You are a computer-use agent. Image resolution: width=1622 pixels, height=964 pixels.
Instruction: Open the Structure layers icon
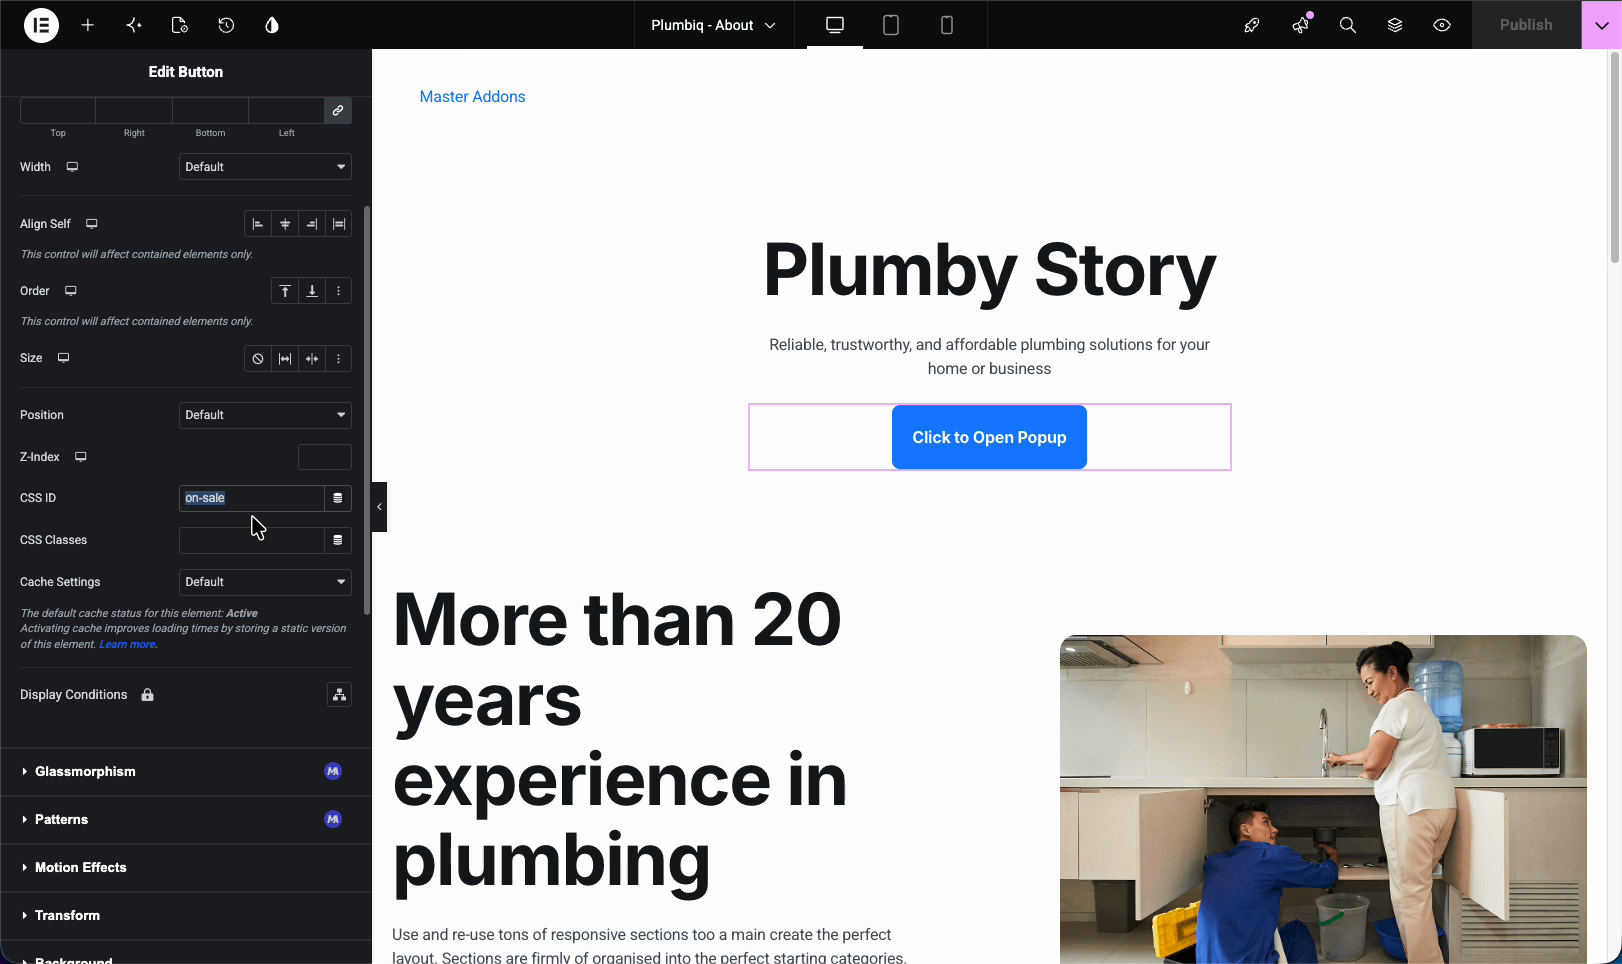tap(1395, 25)
